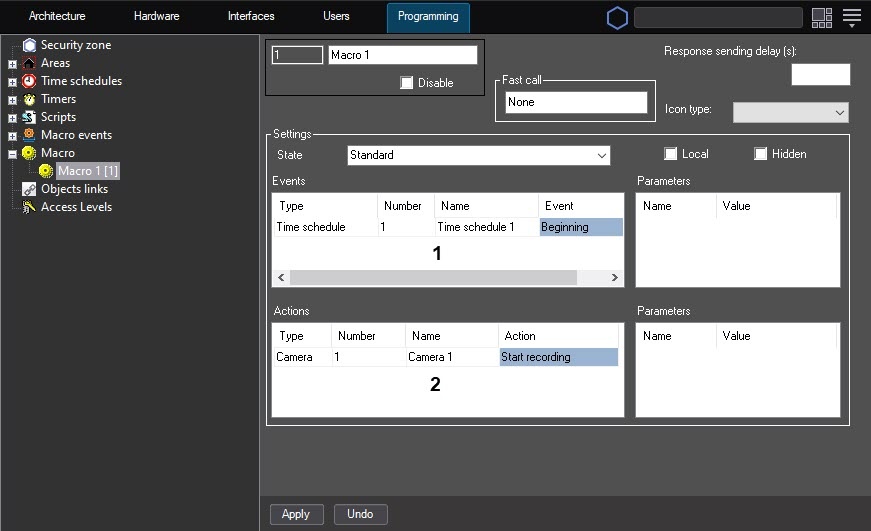The height and width of the screenshot is (531, 871).
Task: Click the Time schedule 1 name cell
Action: pos(487,227)
